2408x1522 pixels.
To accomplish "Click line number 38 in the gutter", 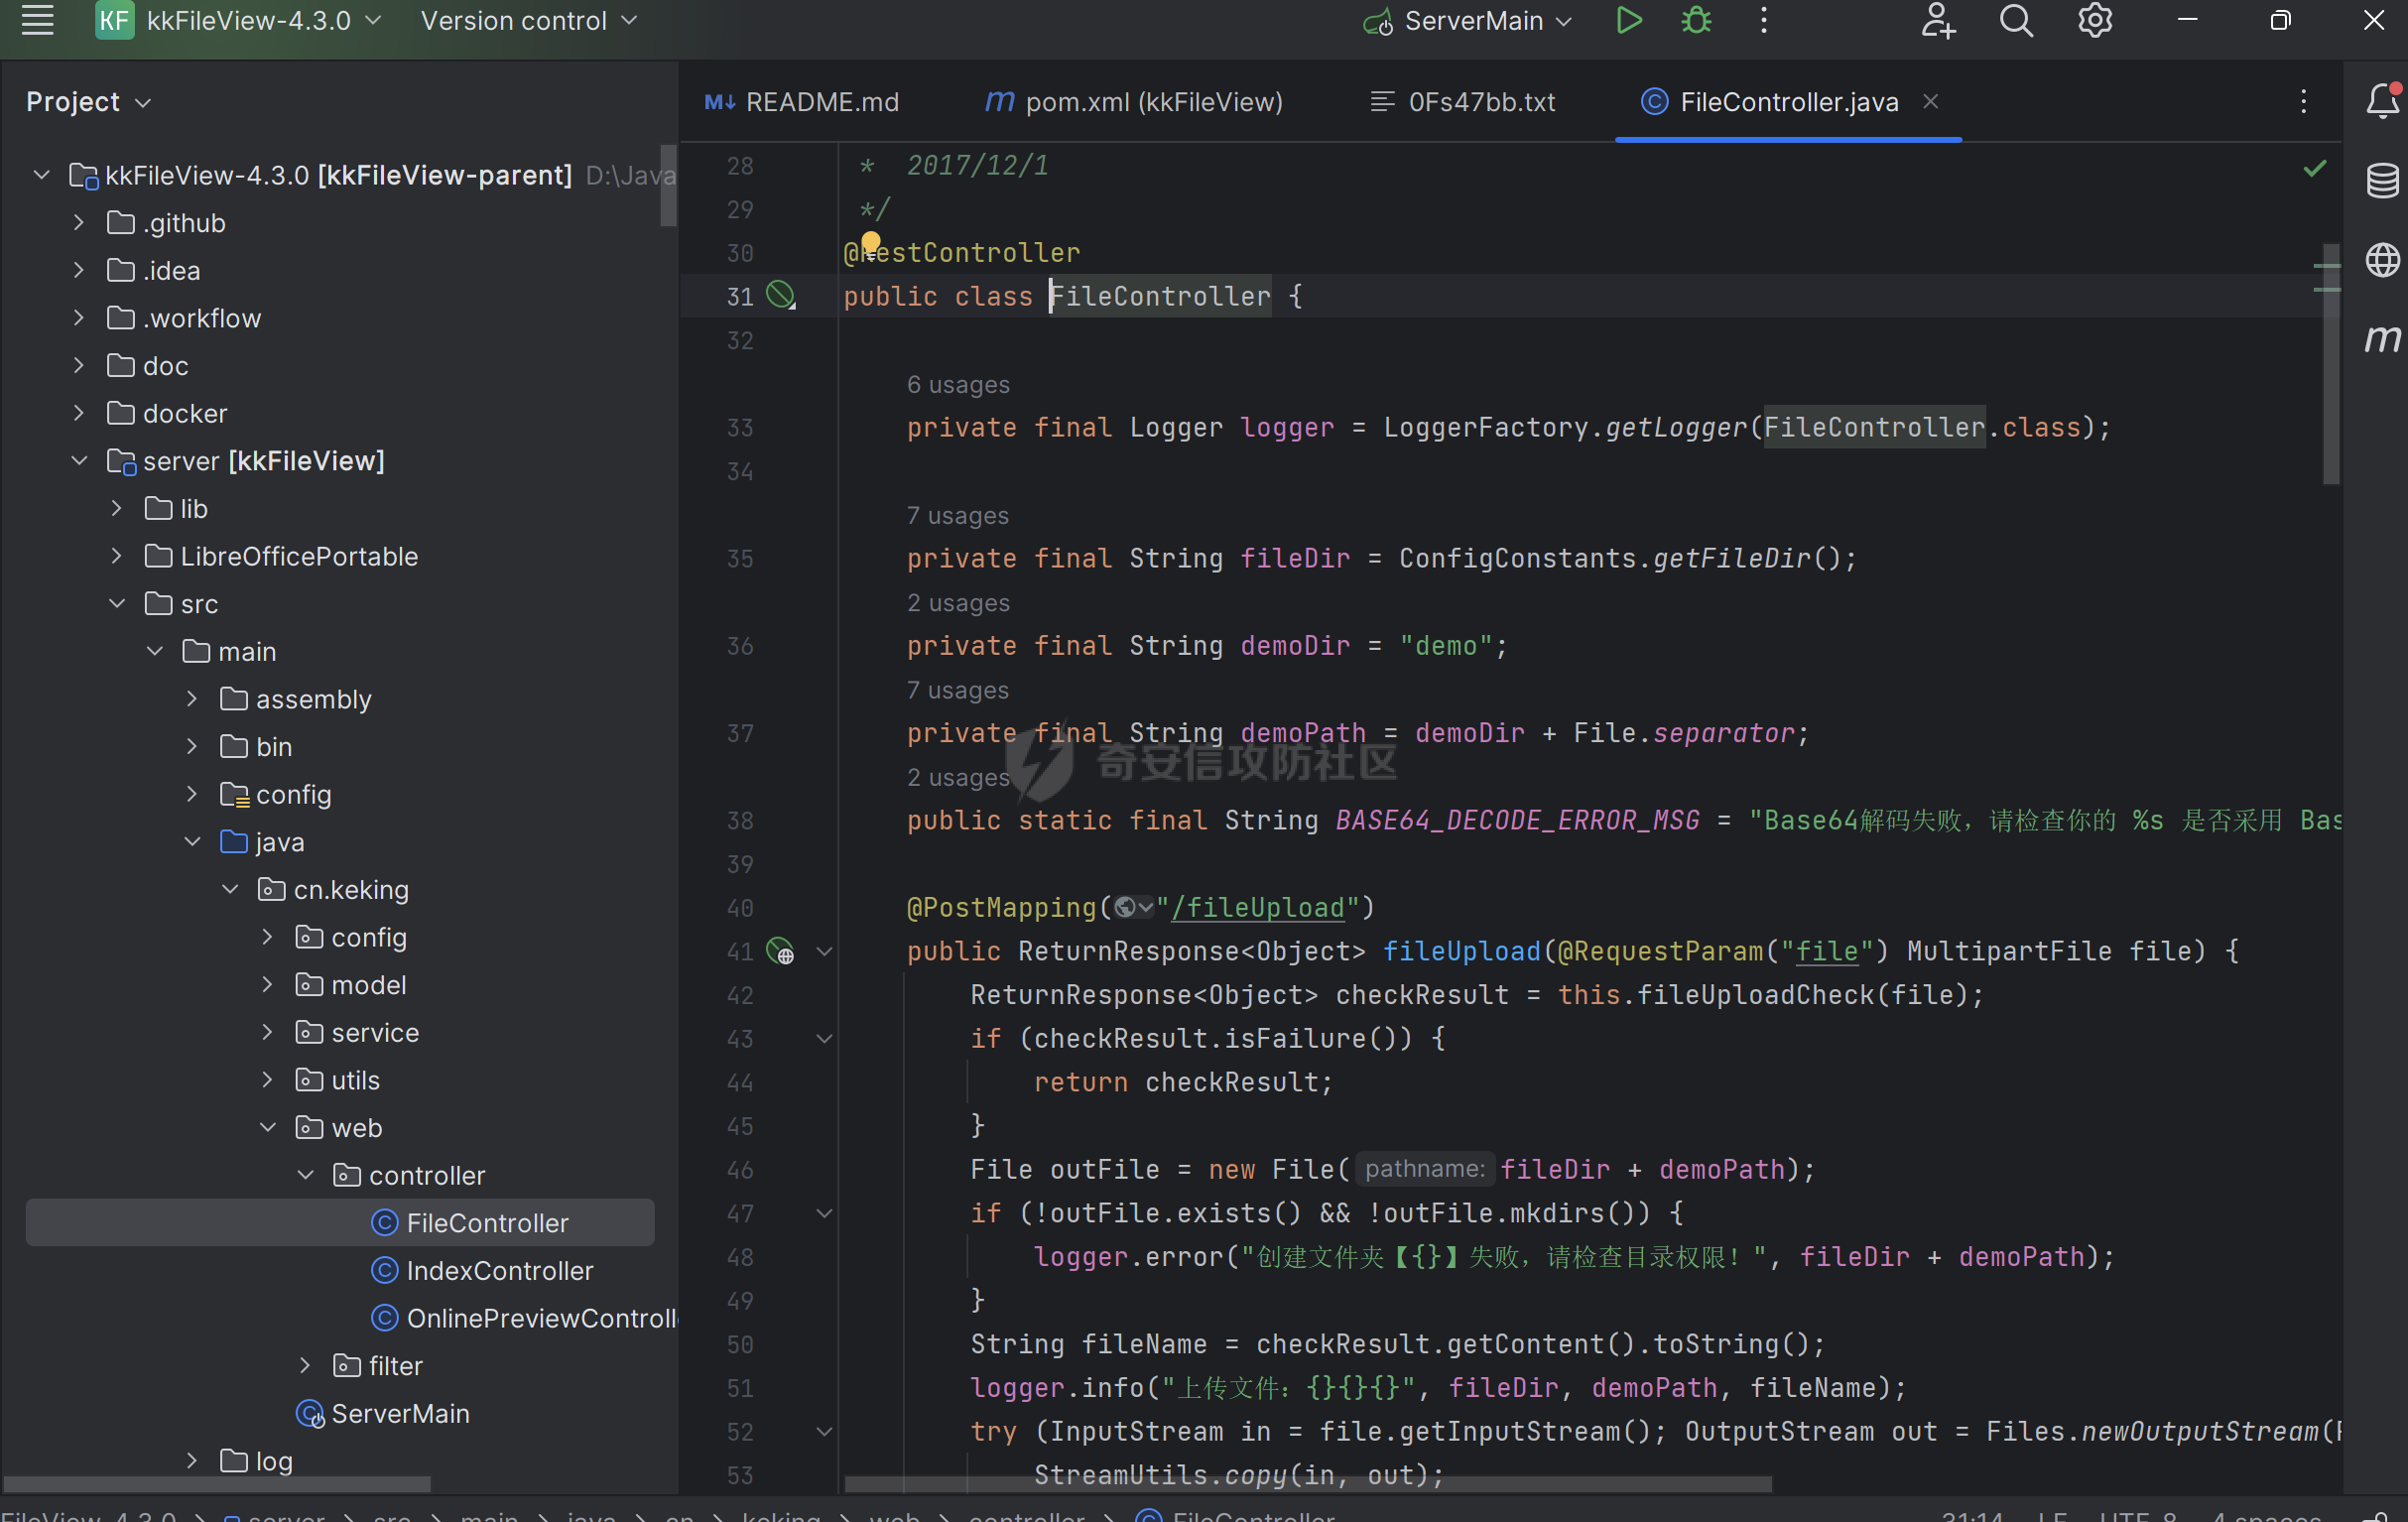I will pyautogui.click(x=740, y=820).
